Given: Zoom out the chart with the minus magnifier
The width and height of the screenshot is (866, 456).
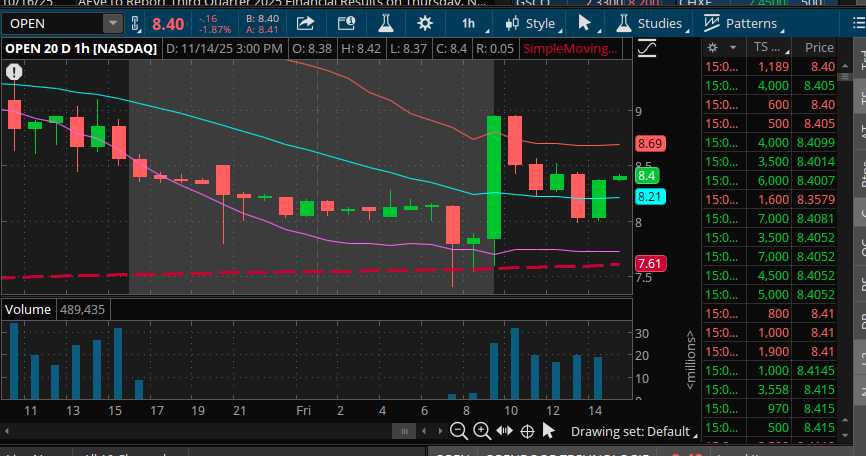Looking at the screenshot, I should pos(458,431).
